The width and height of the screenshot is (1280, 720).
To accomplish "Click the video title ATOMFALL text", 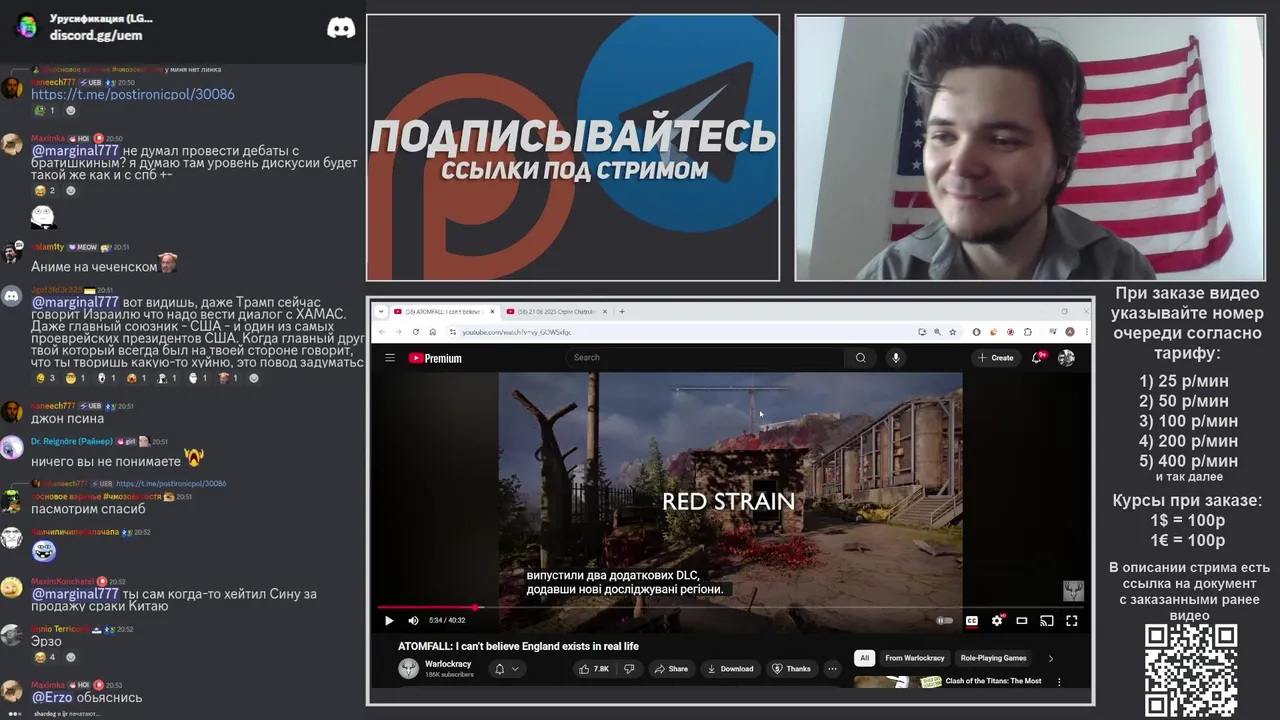I will click(518, 646).
